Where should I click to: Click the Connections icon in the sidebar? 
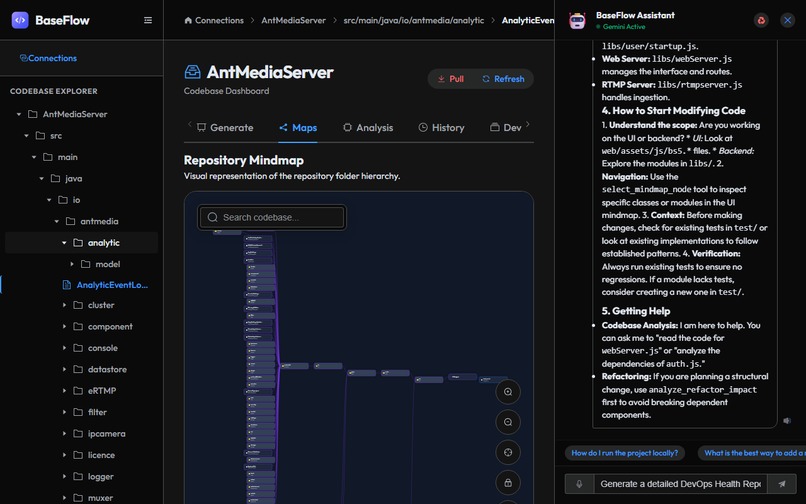tap(24, 58)
